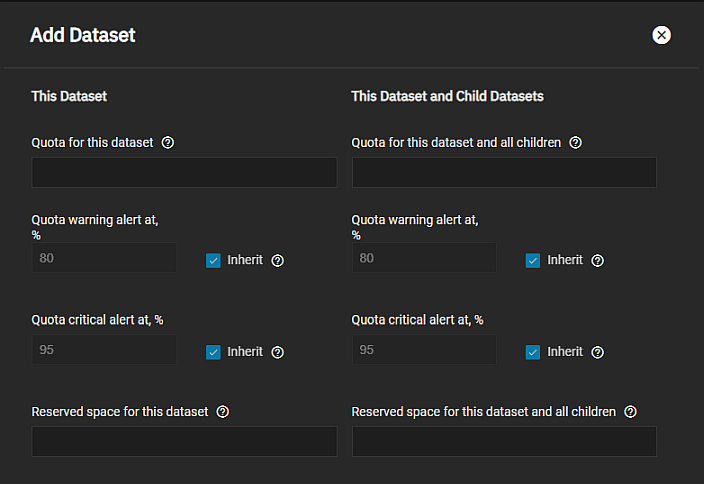Focus the Quota for this dataset field

pos(184,172)
